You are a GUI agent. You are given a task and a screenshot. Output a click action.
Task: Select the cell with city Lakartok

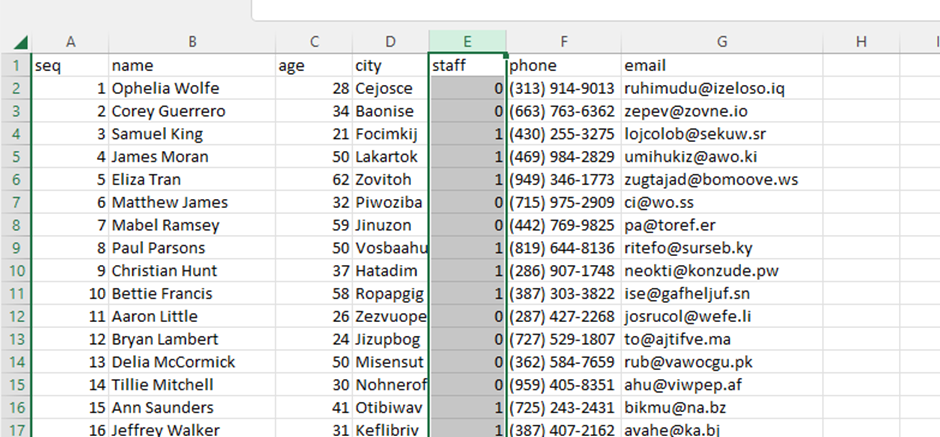point(390,157)
